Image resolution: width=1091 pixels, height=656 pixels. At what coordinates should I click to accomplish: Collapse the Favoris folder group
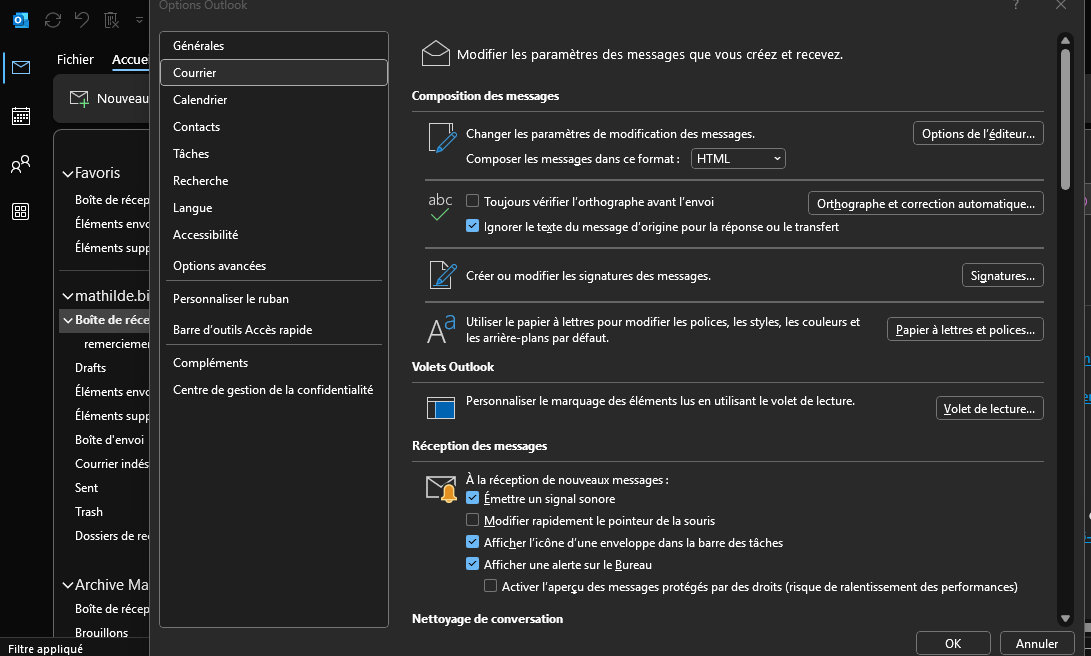[x=67, y=173]
